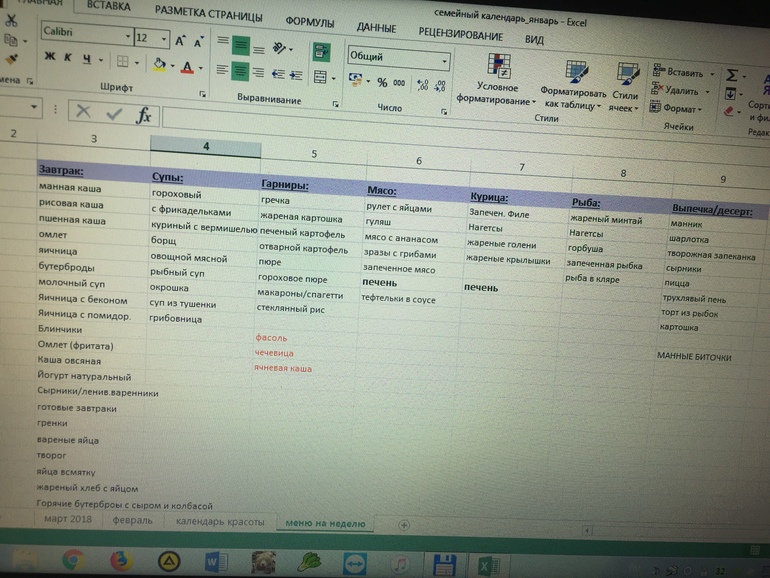This screenshot has height=578, width=770.
Task: Click Format as Table (Форматировать как таблицу)
Action: coord(573,86)
